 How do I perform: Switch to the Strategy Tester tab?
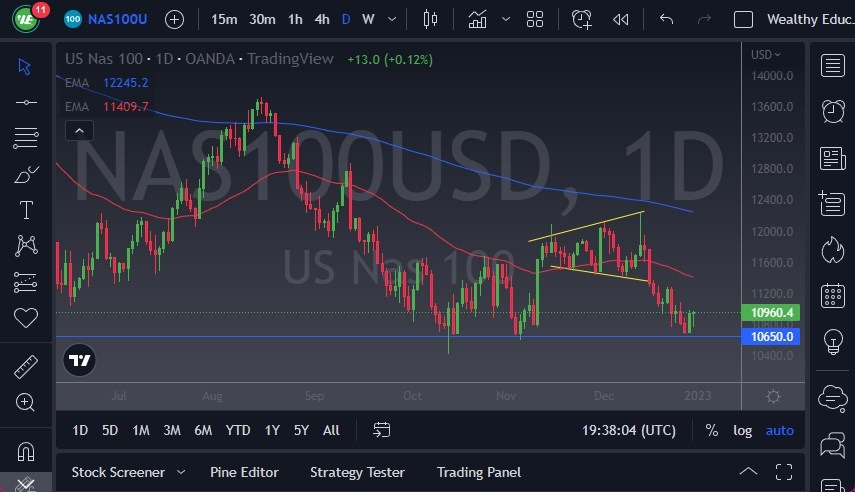(357, 472)
